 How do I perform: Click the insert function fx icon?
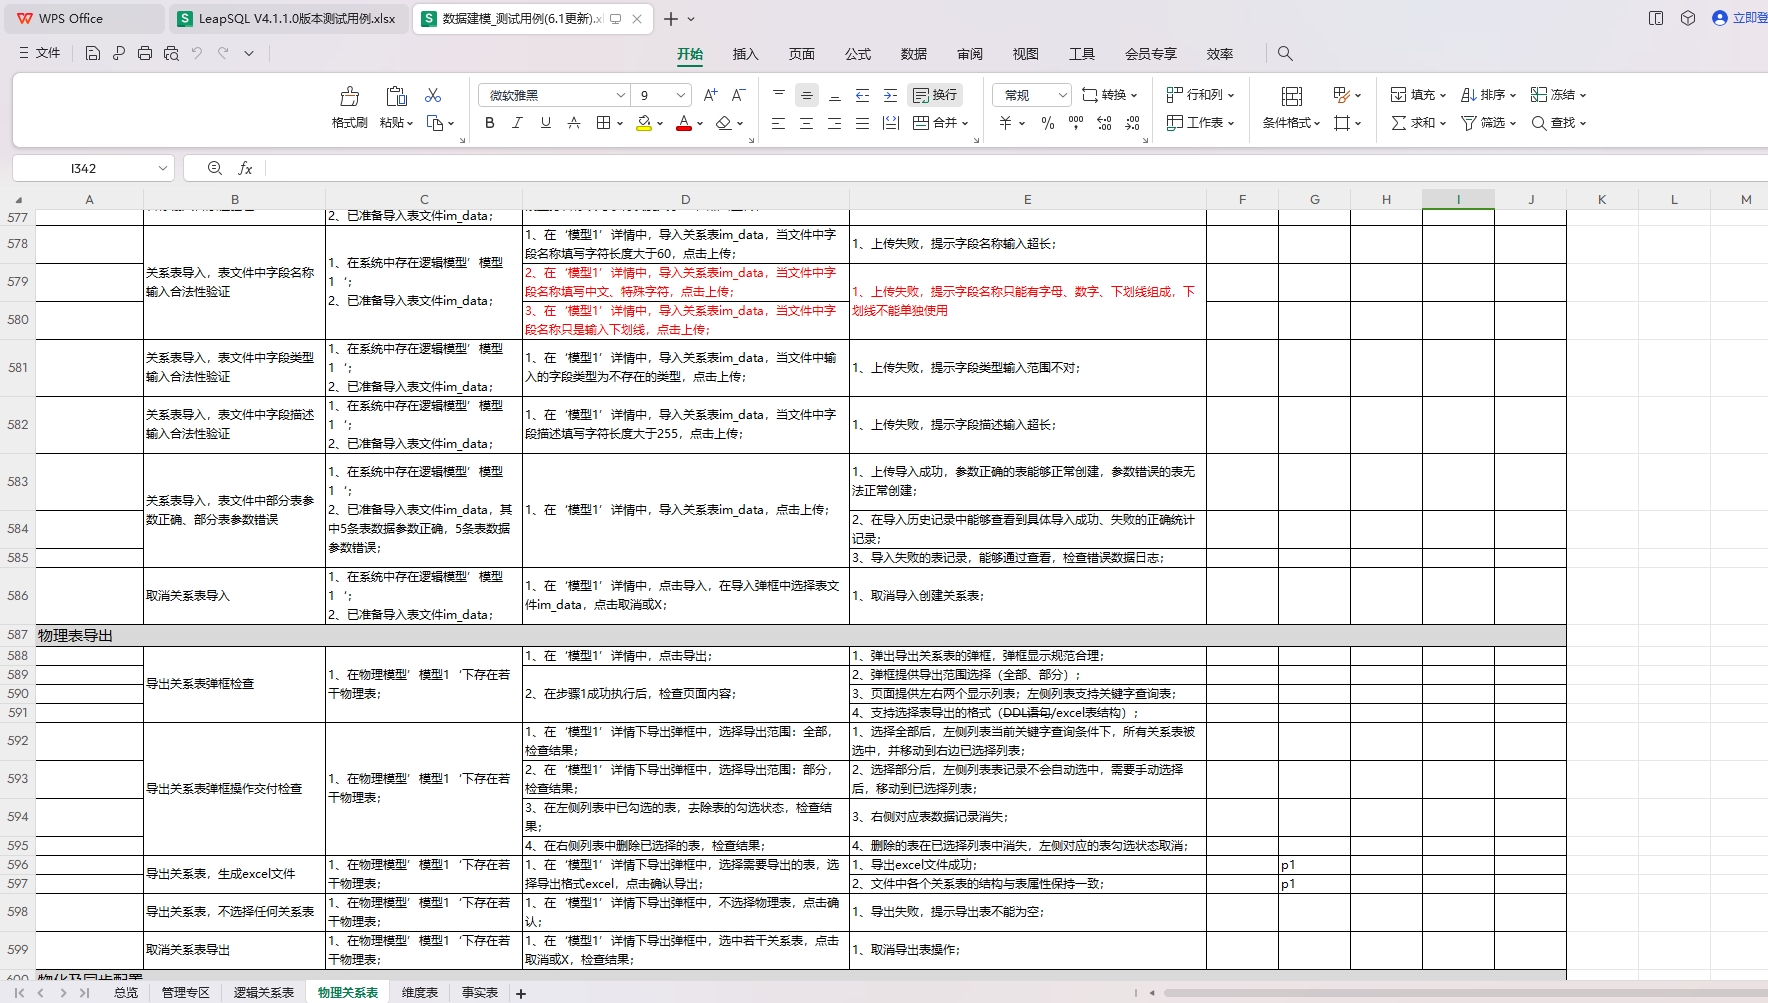pyautogui.click(x=245, y=168)
